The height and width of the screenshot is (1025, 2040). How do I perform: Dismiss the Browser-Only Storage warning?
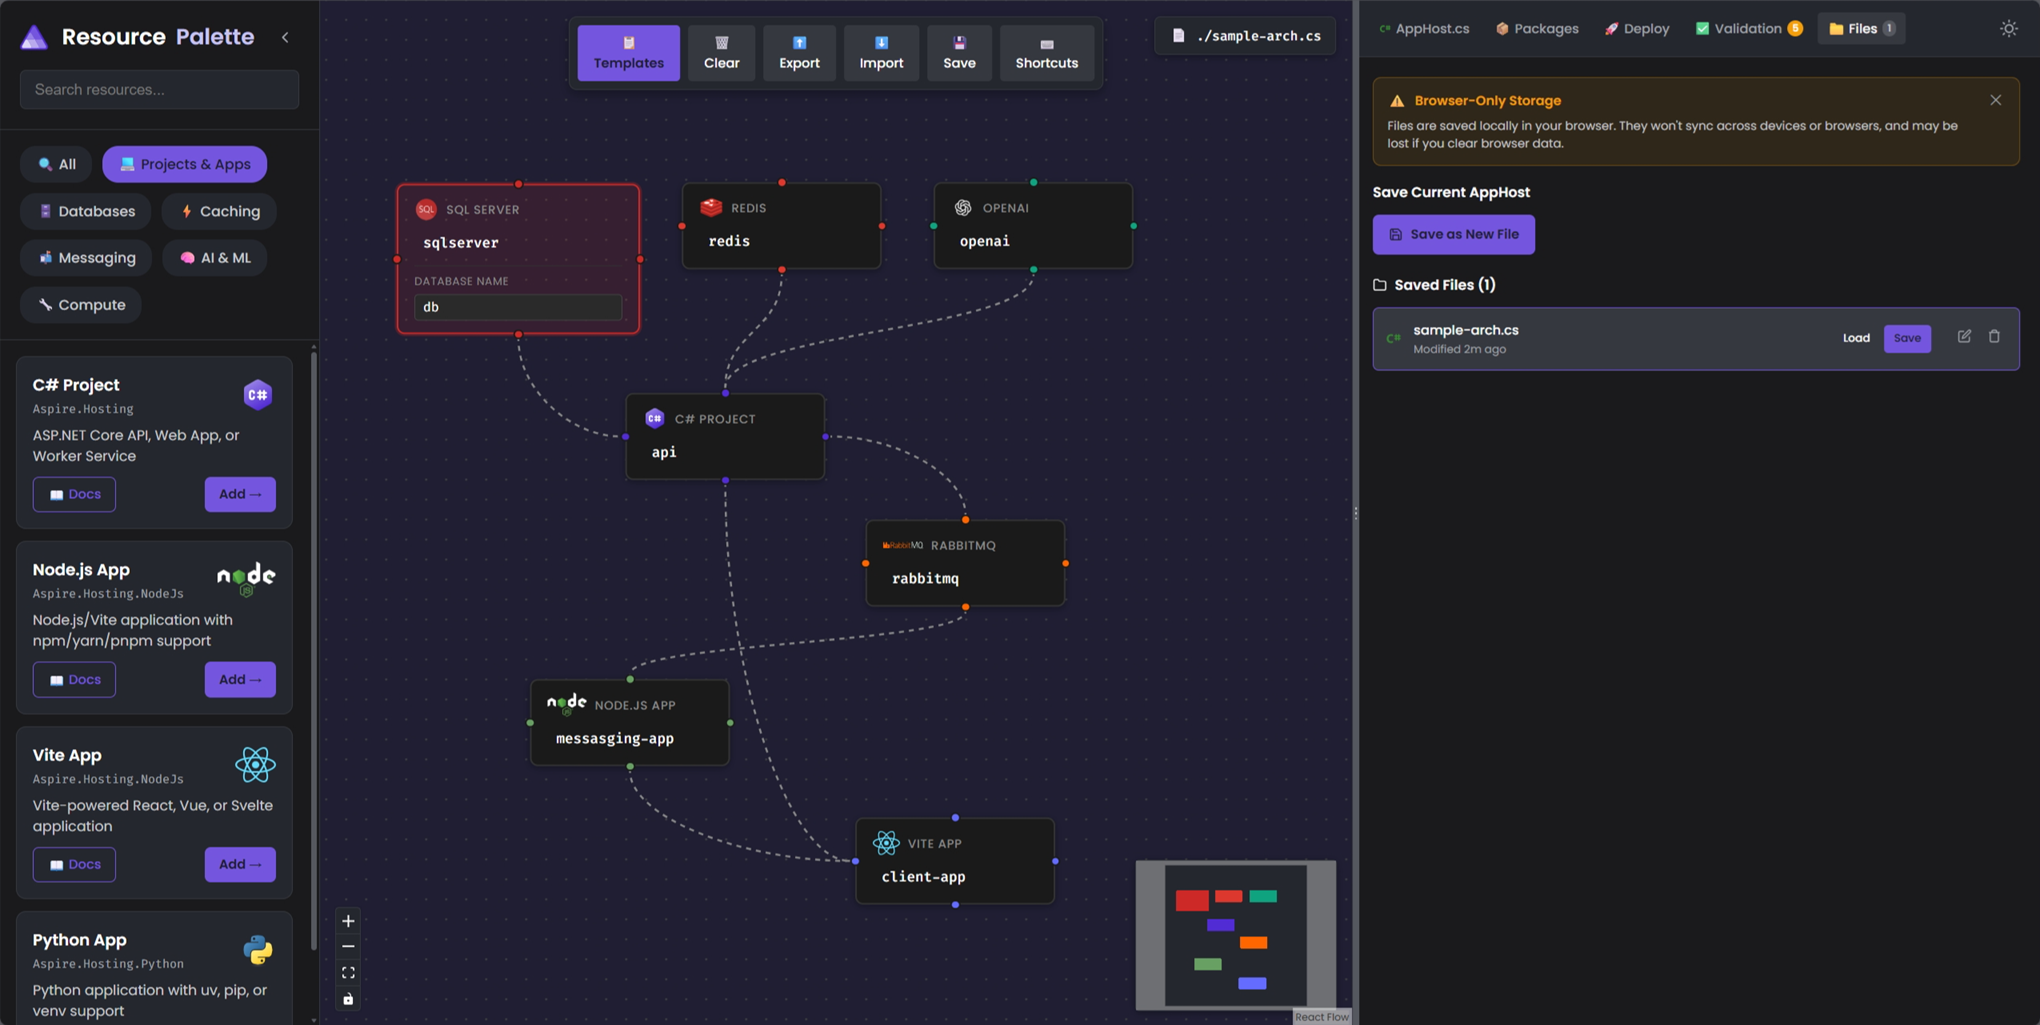(1995, 99)
